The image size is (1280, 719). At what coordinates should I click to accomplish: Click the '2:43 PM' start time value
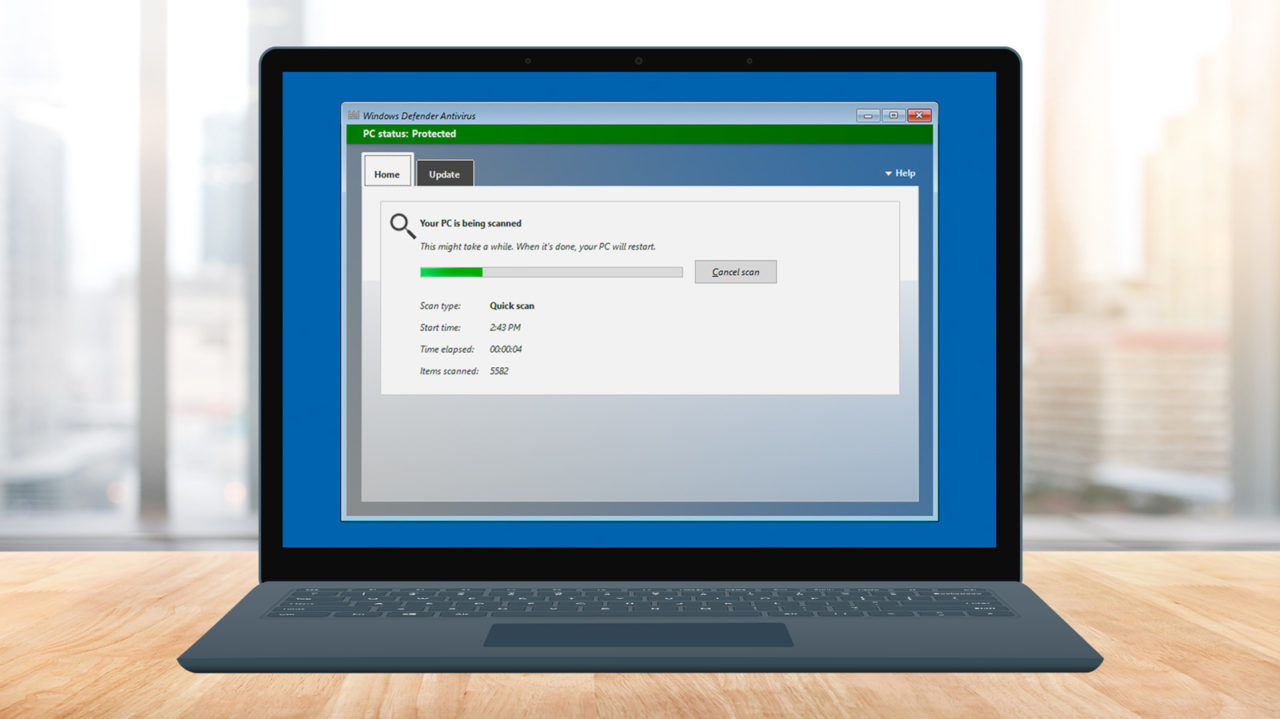(x=505, y=328)
